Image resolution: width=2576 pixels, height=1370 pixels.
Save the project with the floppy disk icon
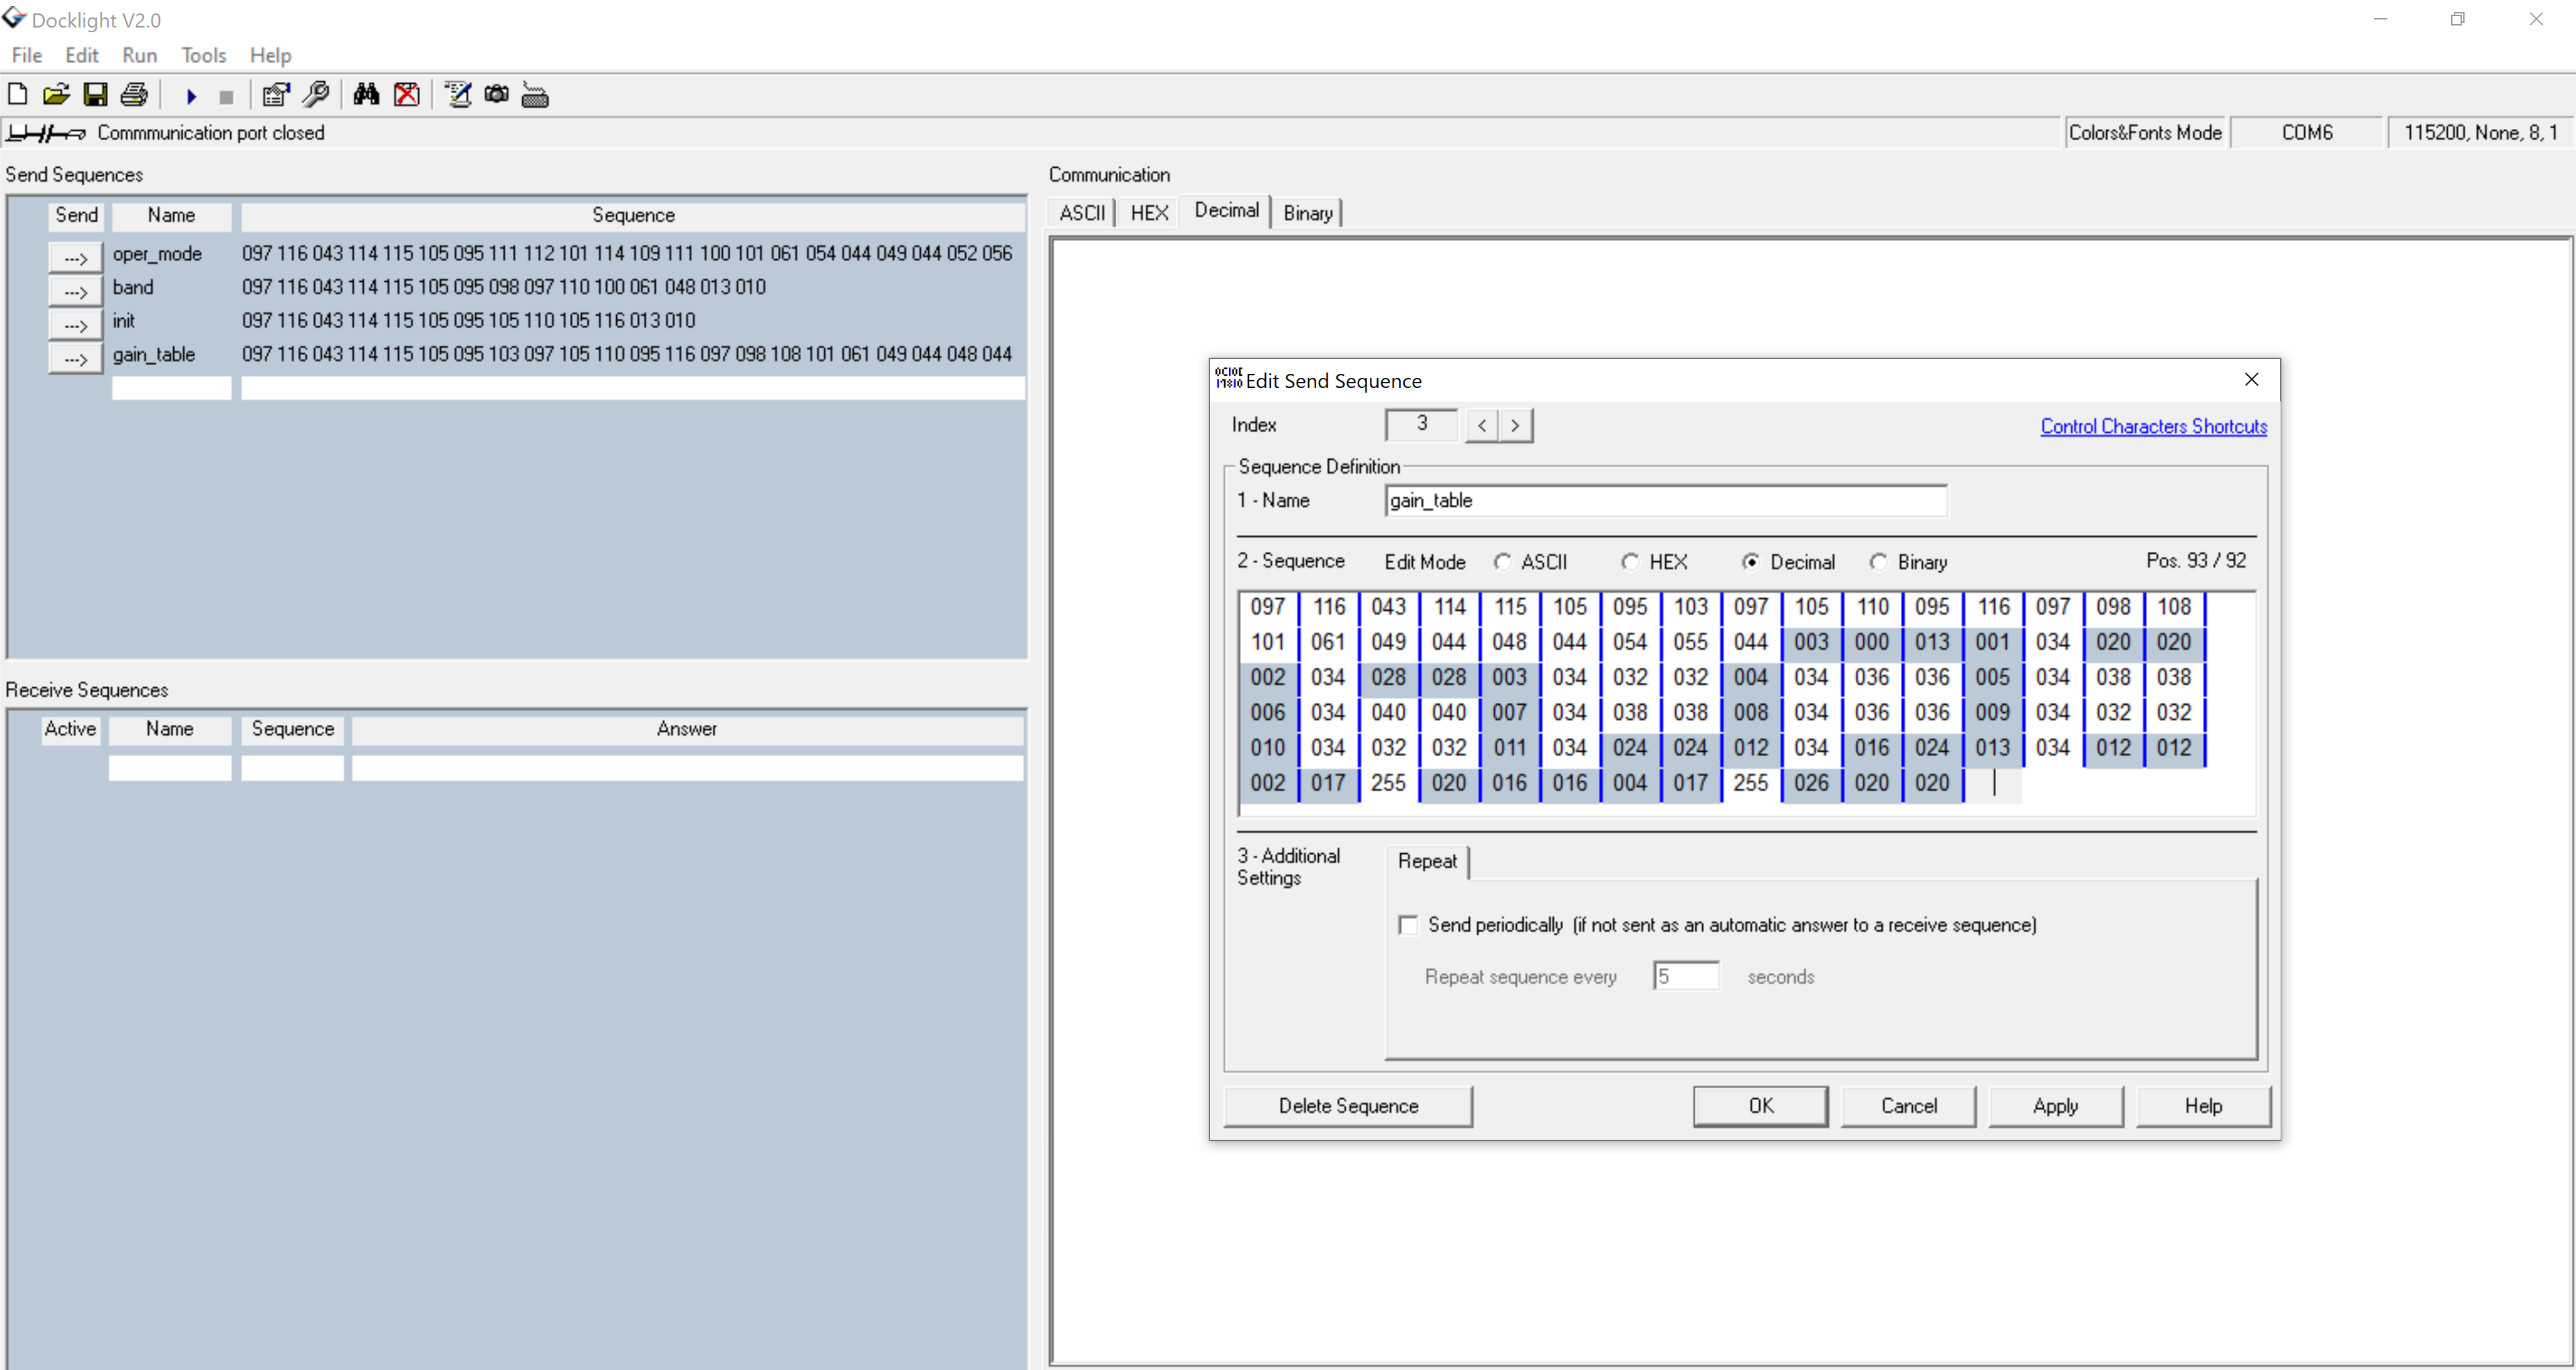pos(95,94)
